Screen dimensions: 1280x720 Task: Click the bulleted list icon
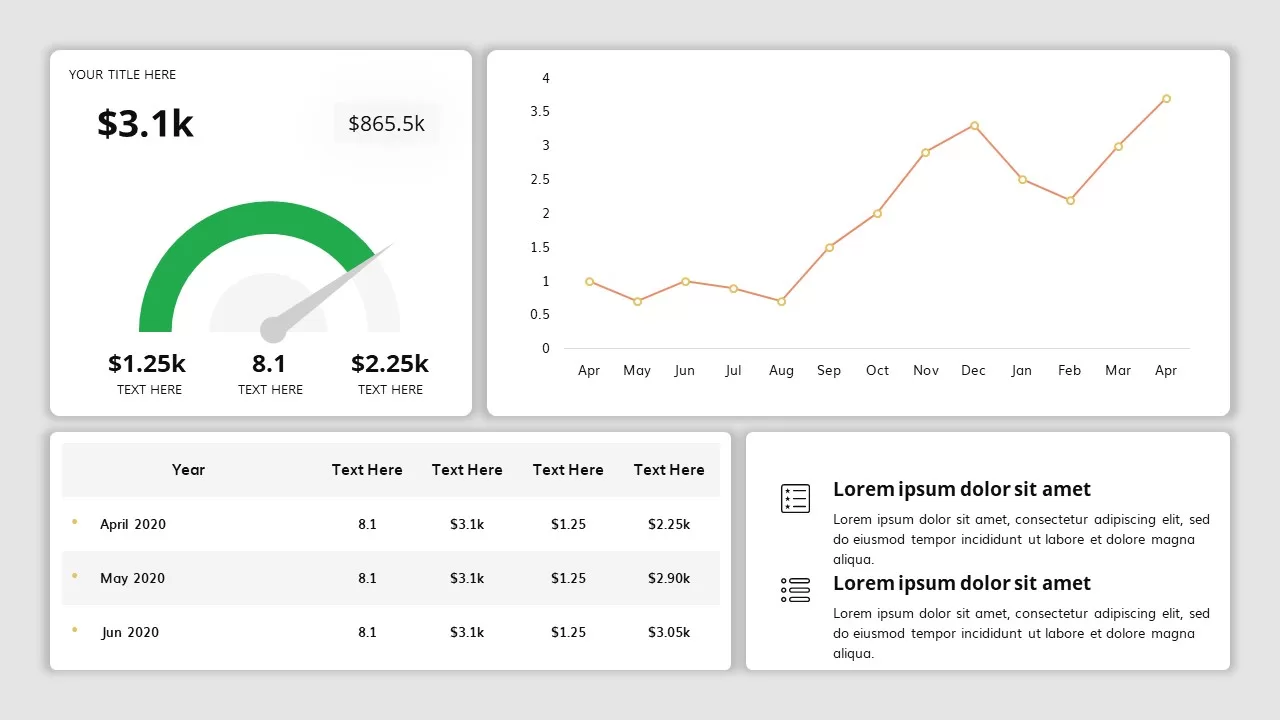(795, 590)
